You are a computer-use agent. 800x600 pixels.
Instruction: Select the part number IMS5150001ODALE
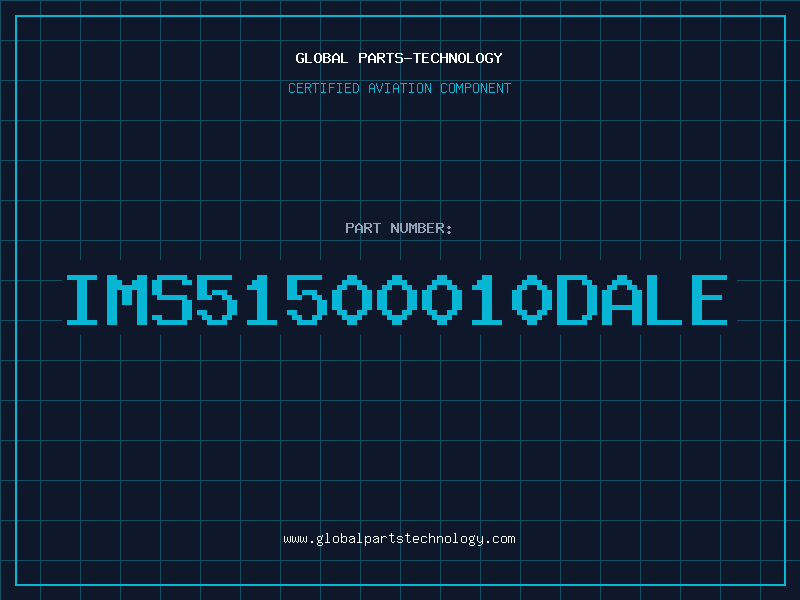pyautogui.click(x=397, y=299)
